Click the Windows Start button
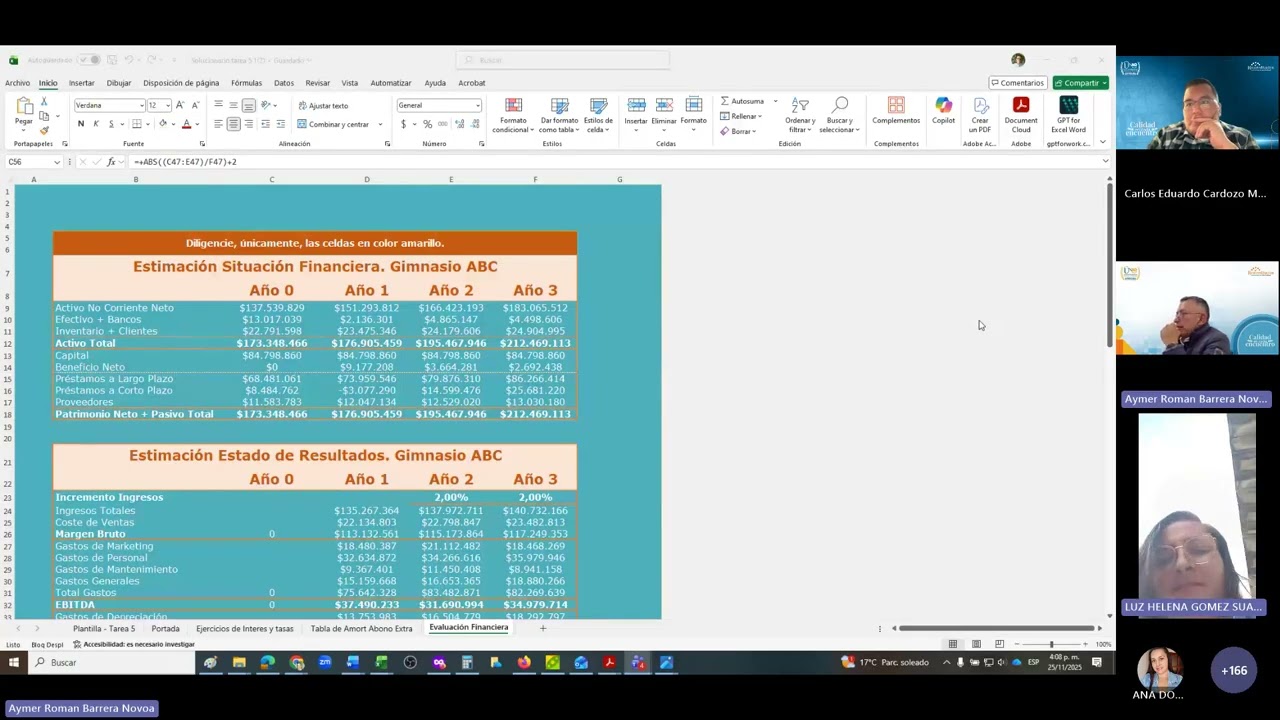This screenshot has height=720, width=1280. pos(14,662)
